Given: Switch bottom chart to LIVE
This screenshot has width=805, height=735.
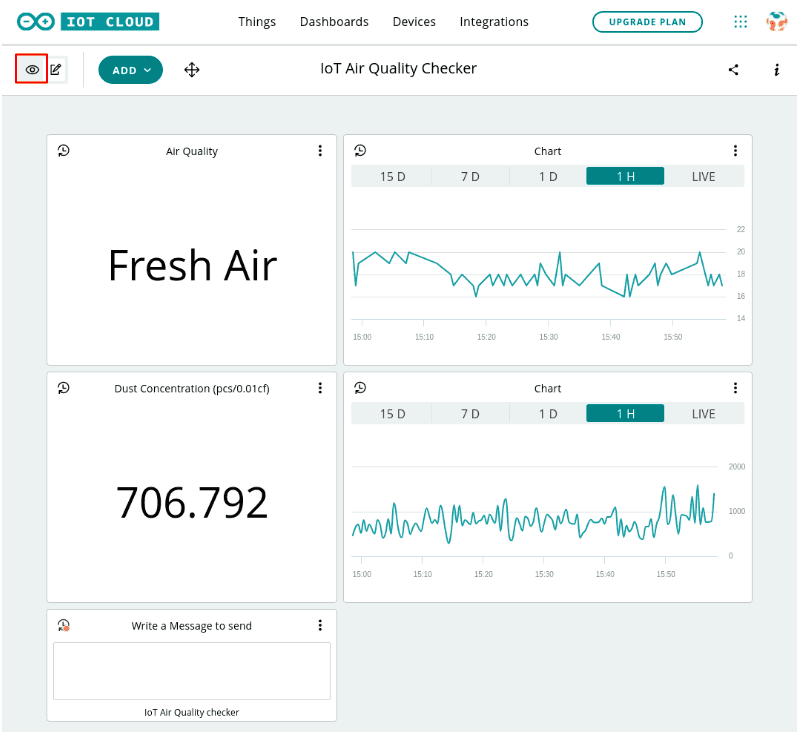Looking at the screenshot, I should coord(704,414).
